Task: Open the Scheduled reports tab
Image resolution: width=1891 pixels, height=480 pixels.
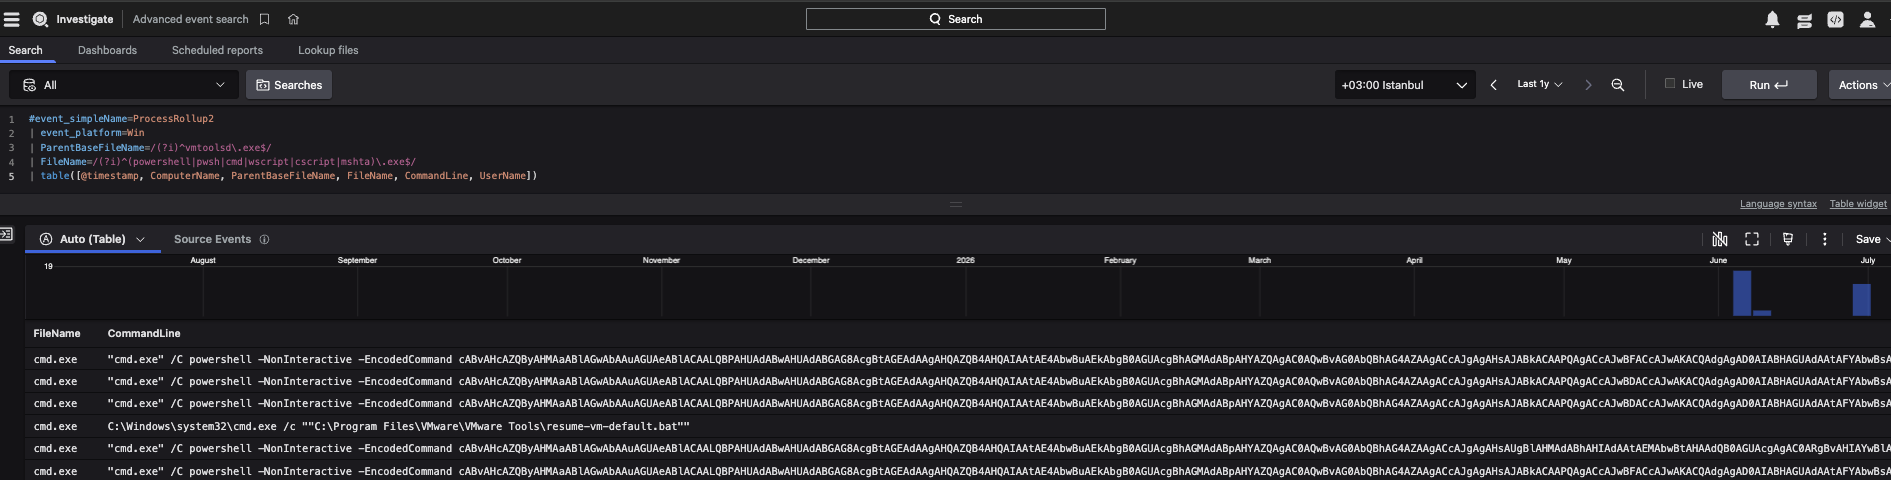Action: (x=217, y=50)
